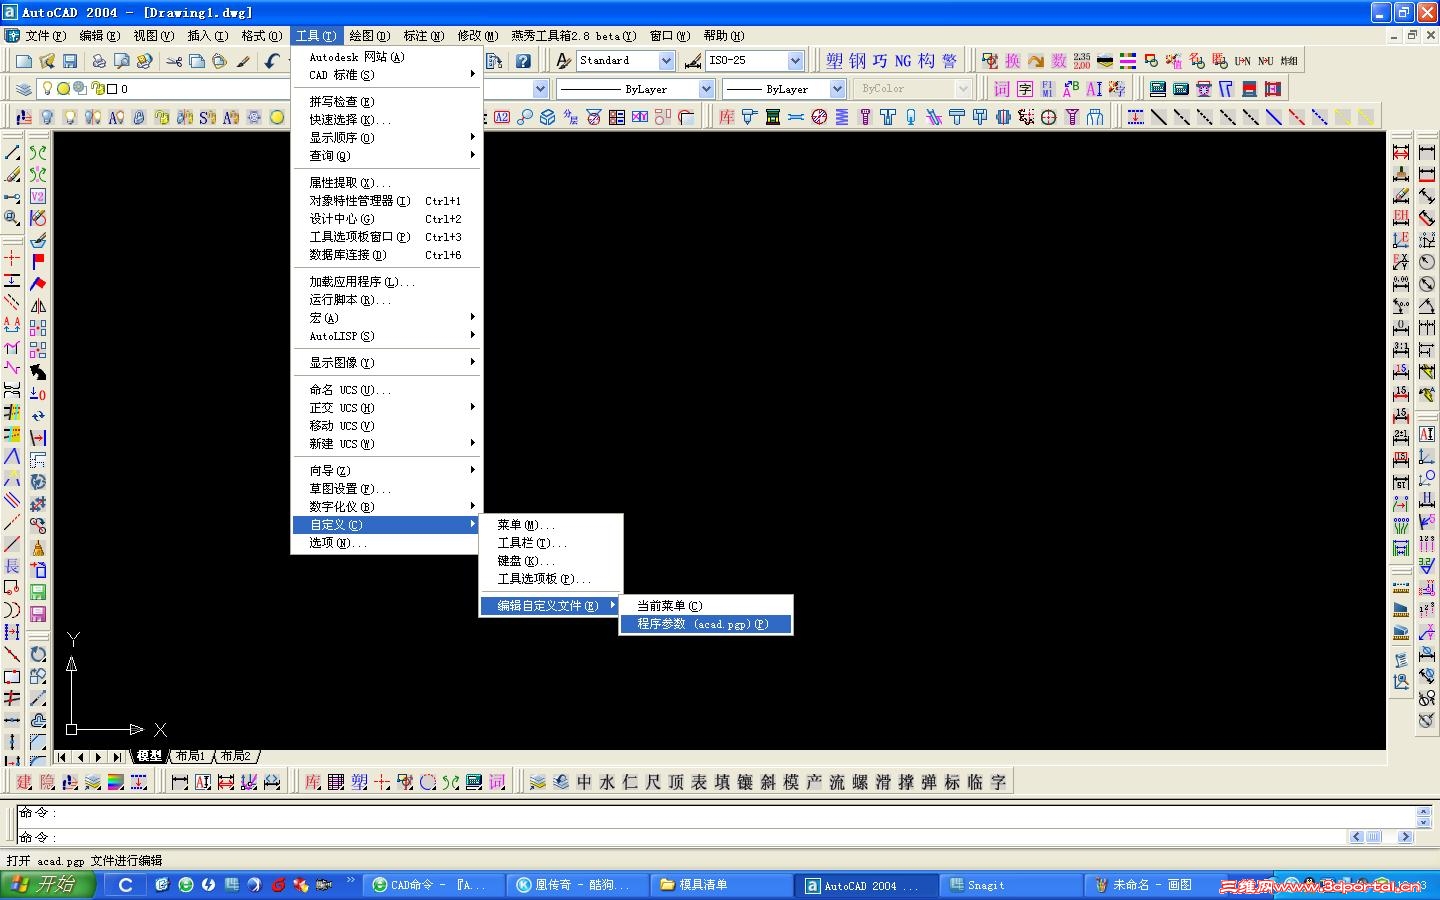Open the lineweight ByLayer dropdown

point(837,89)
